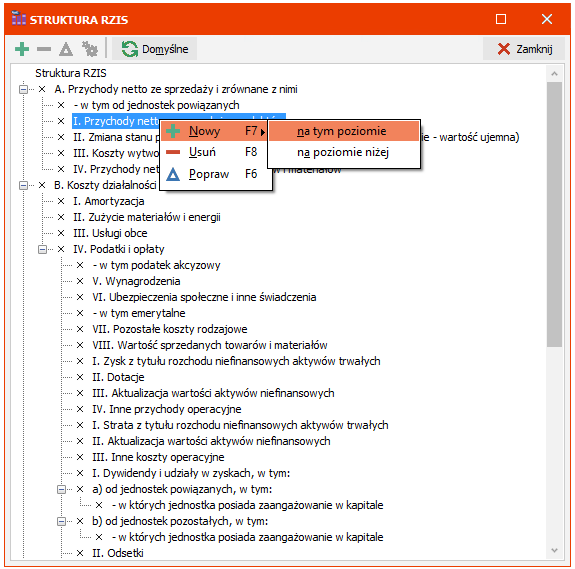Image resolution: width=575 pixels, height=569 pixels.
Task: Click the gears settings icon in toolbar
Action: click(x=89, y=49)
